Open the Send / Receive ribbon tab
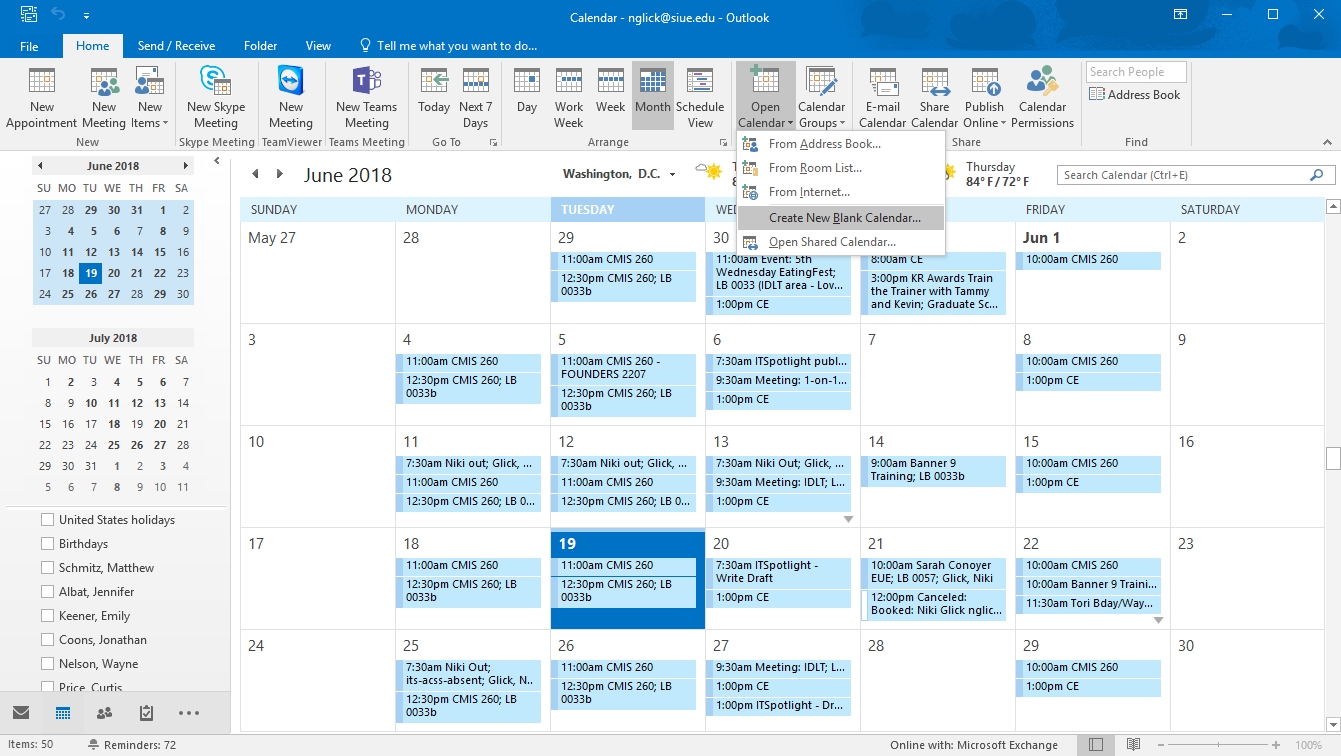Viewport: 1341px width, 756px height. (x=176, y=46)
